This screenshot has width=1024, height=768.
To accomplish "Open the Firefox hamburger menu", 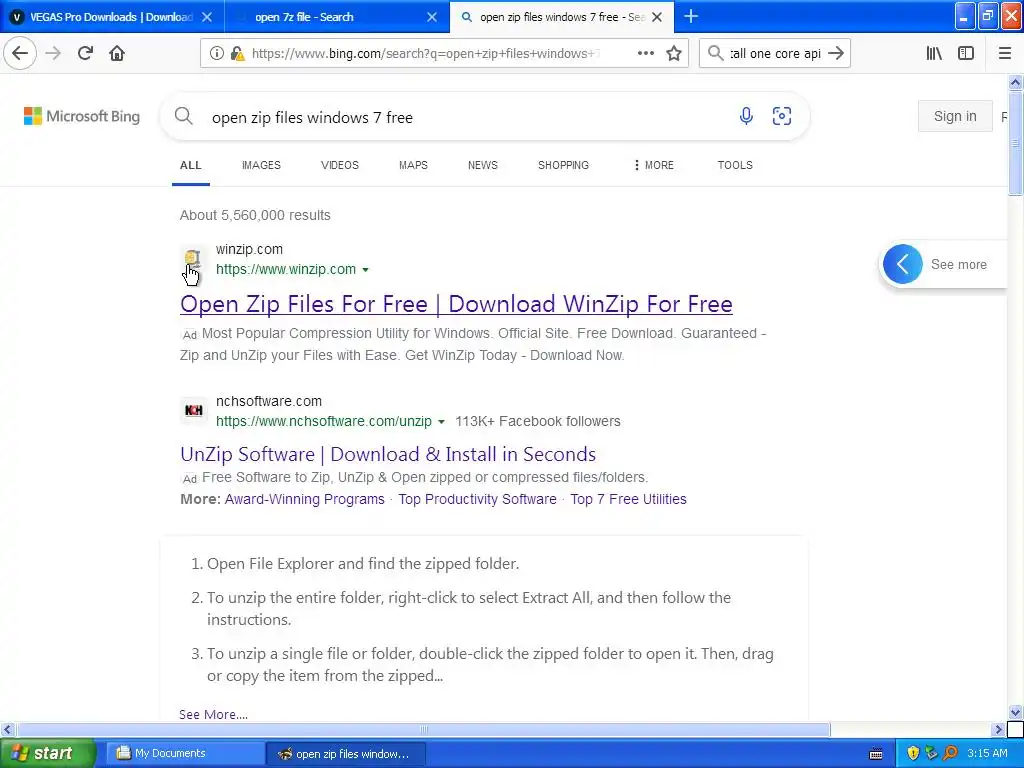I will (1005, 54).
